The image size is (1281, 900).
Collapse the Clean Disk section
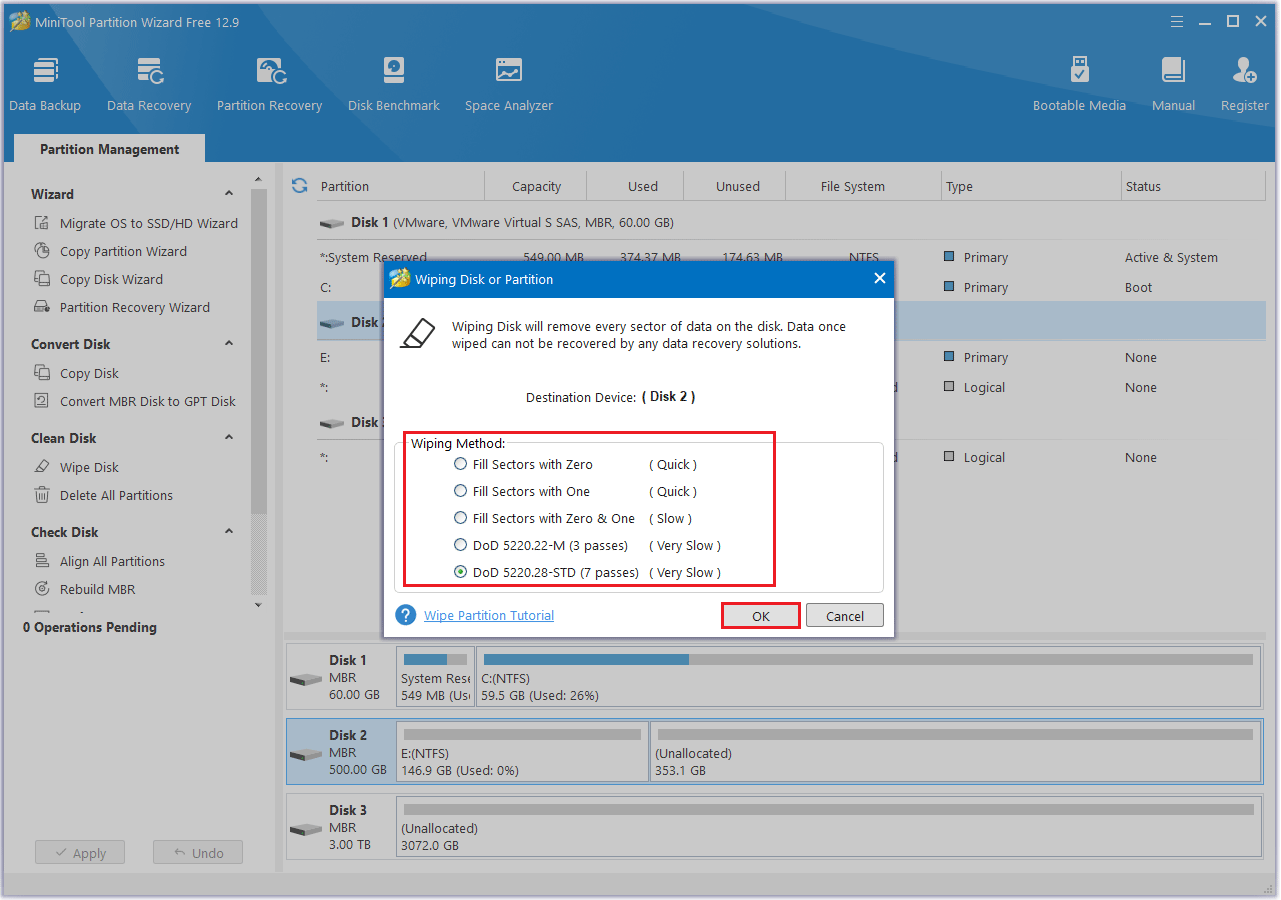[229, 437]
